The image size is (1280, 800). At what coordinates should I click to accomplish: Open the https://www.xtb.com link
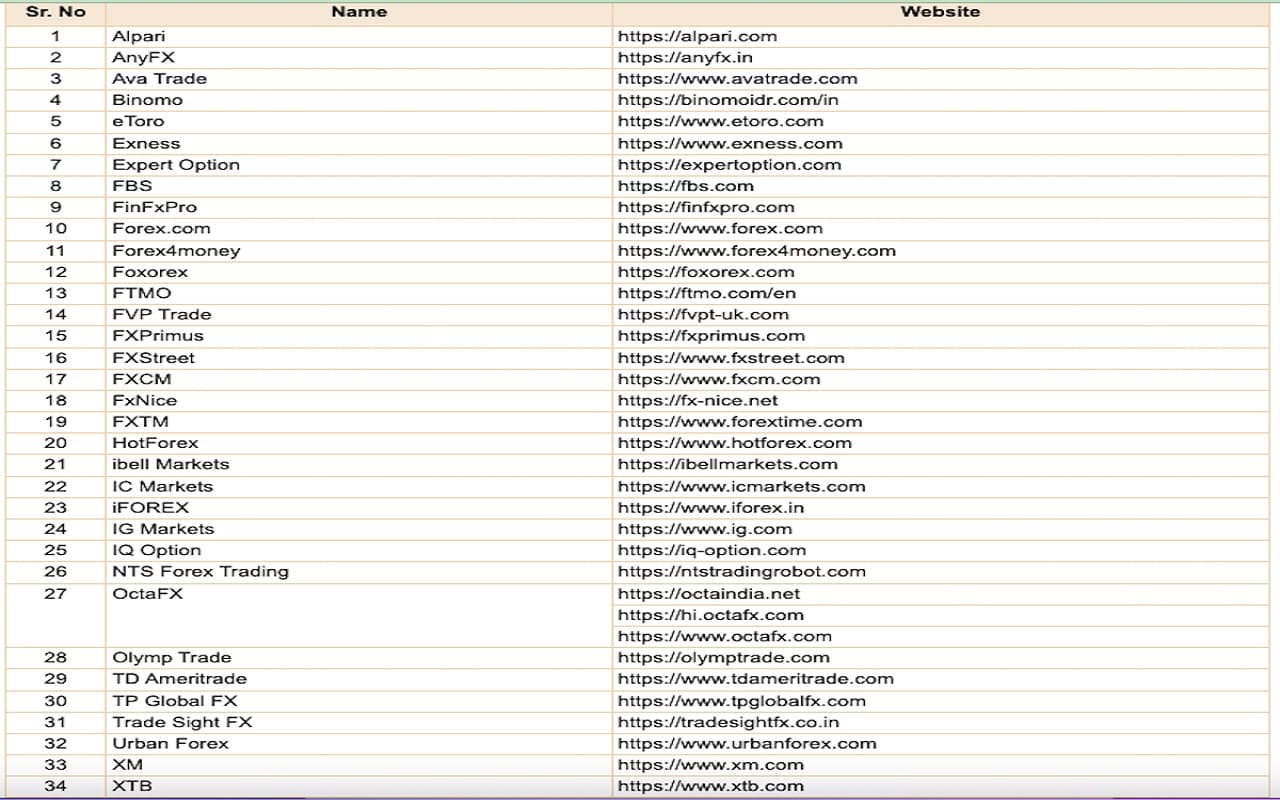click(710, 786)
